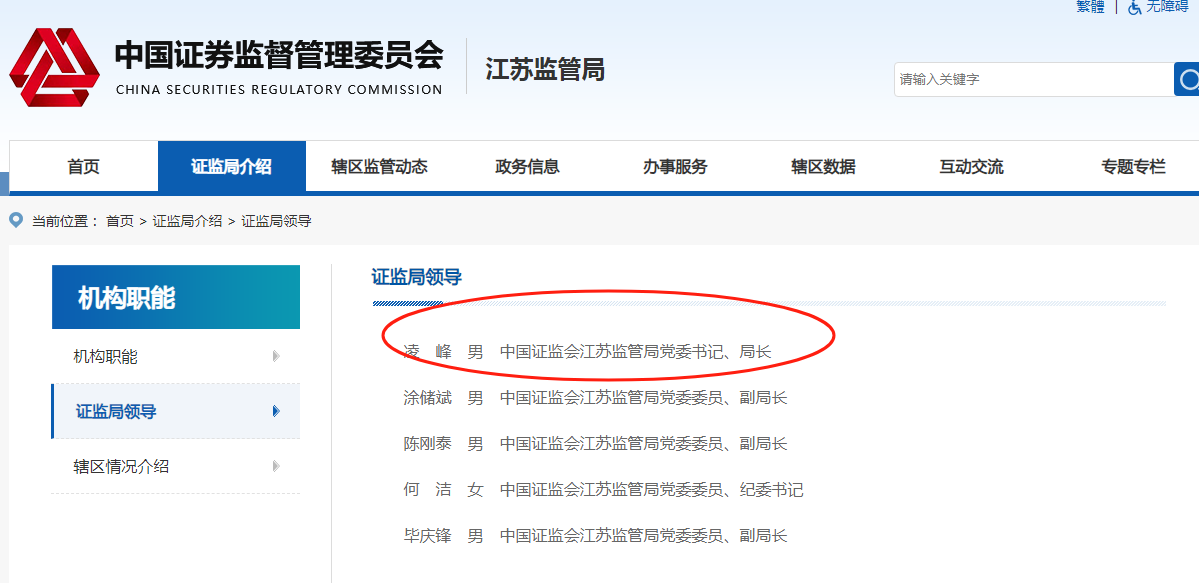Select the 证监局介绍 navigation tab
The width and height of the screenshot is (1199, 583).
(232, 167)
